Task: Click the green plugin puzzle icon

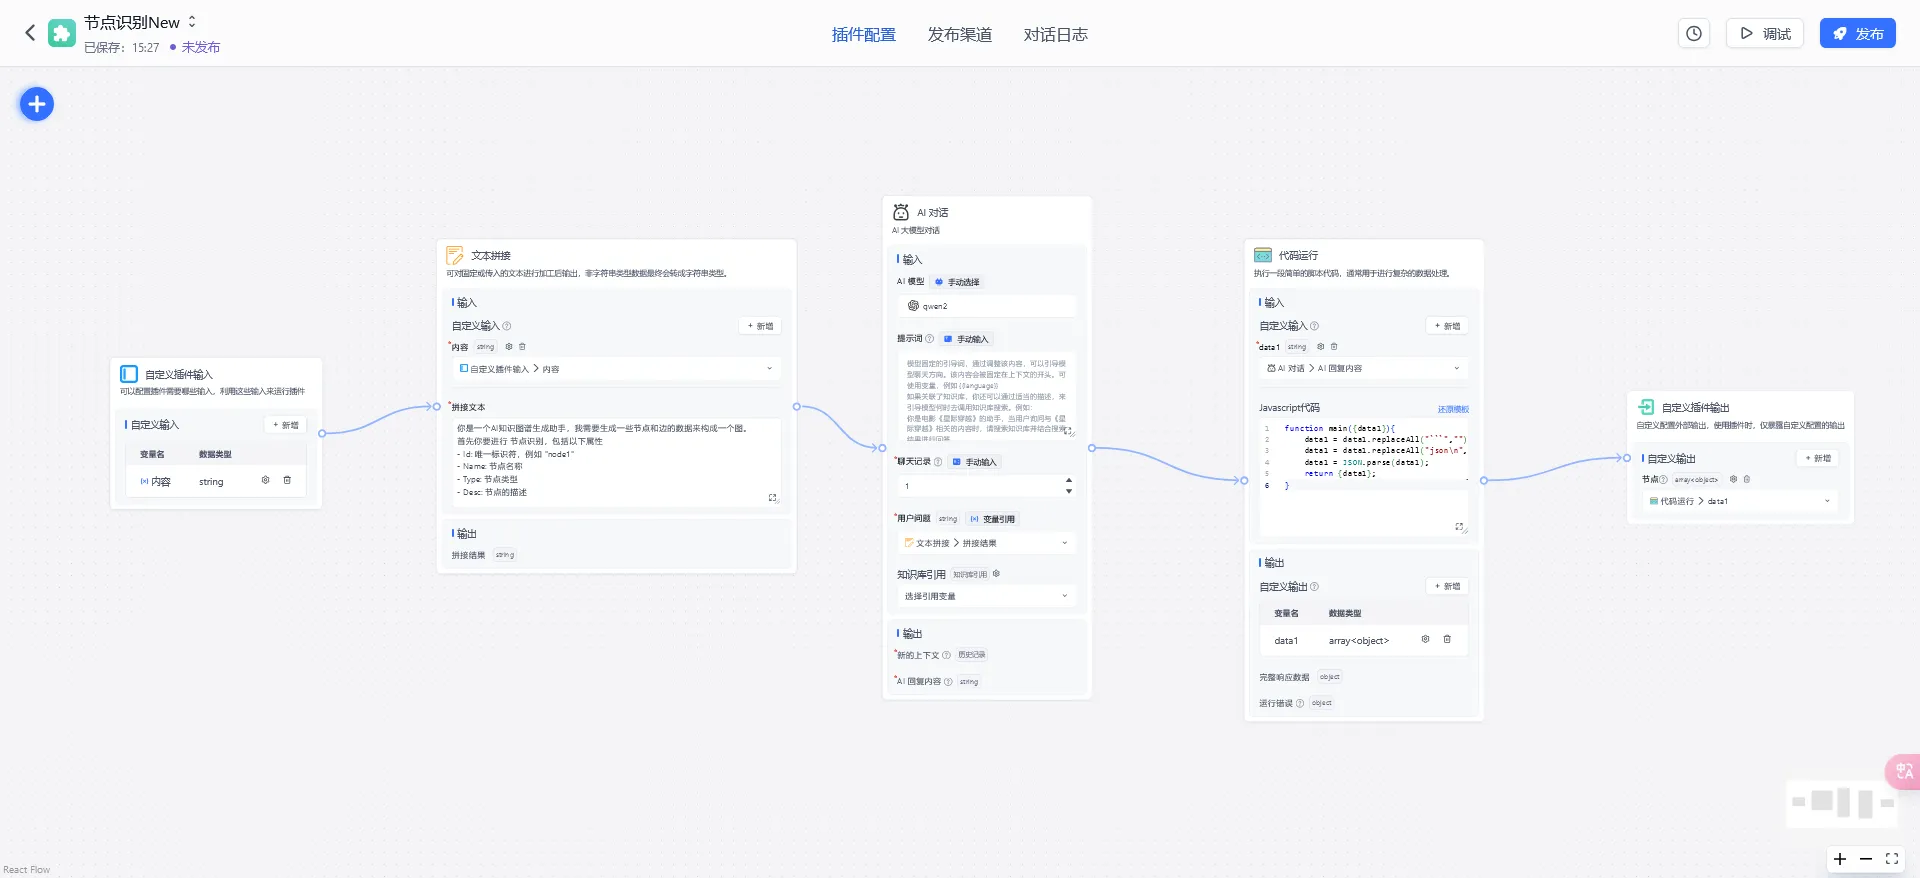Action: pyautogui.click(x=62, y=33)
